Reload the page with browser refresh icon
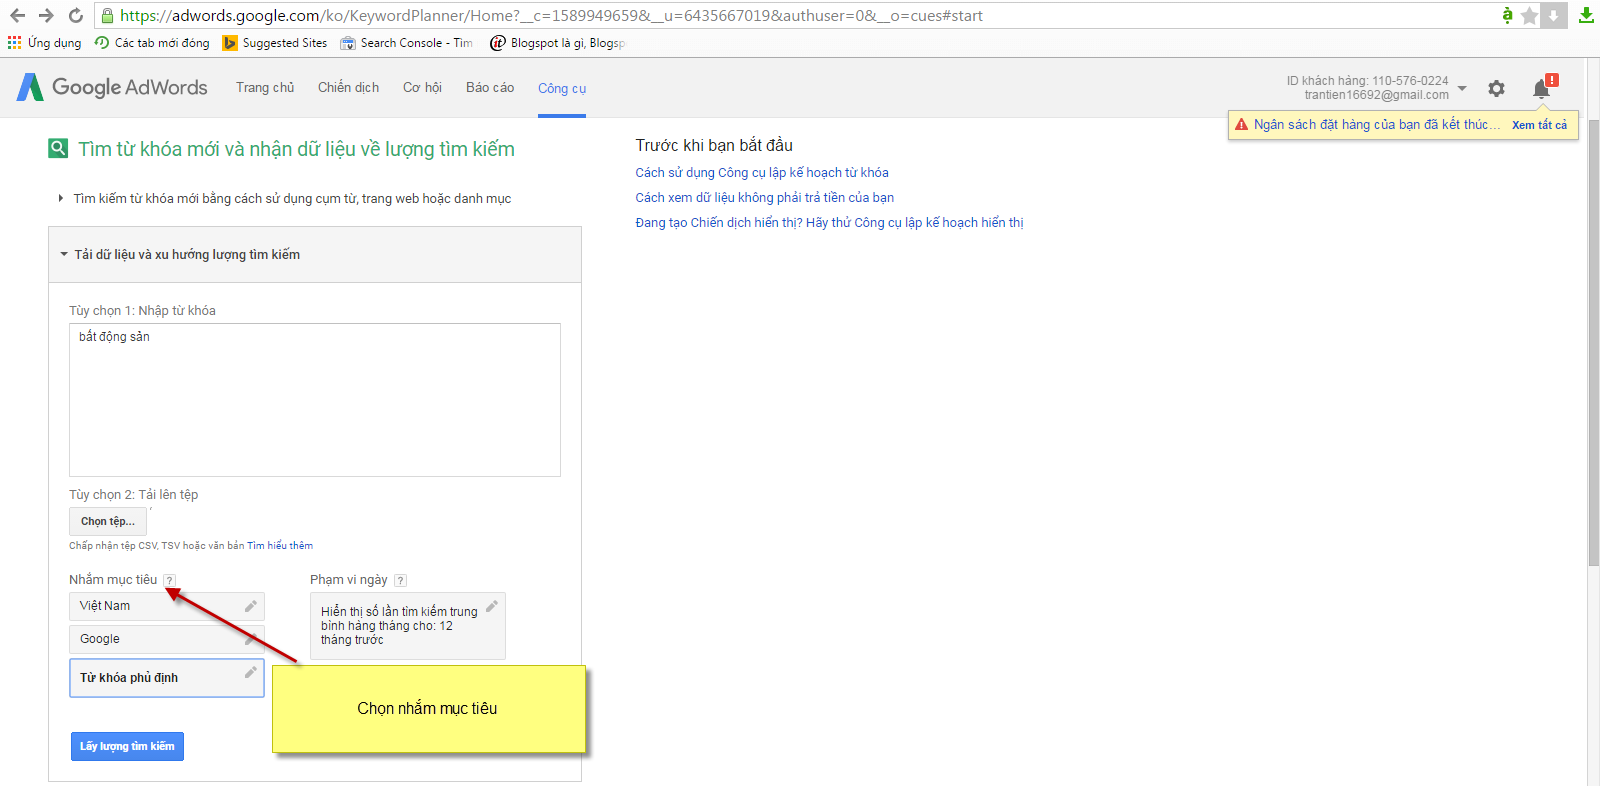 pos(75,15)
